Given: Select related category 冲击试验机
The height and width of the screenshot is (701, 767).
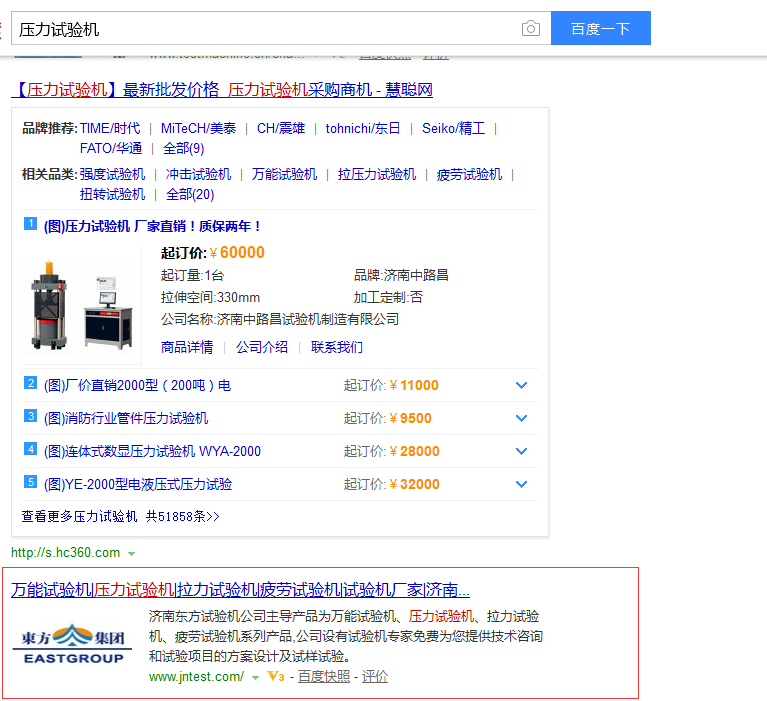Looking at the screenshot, I should pos(198,174).
